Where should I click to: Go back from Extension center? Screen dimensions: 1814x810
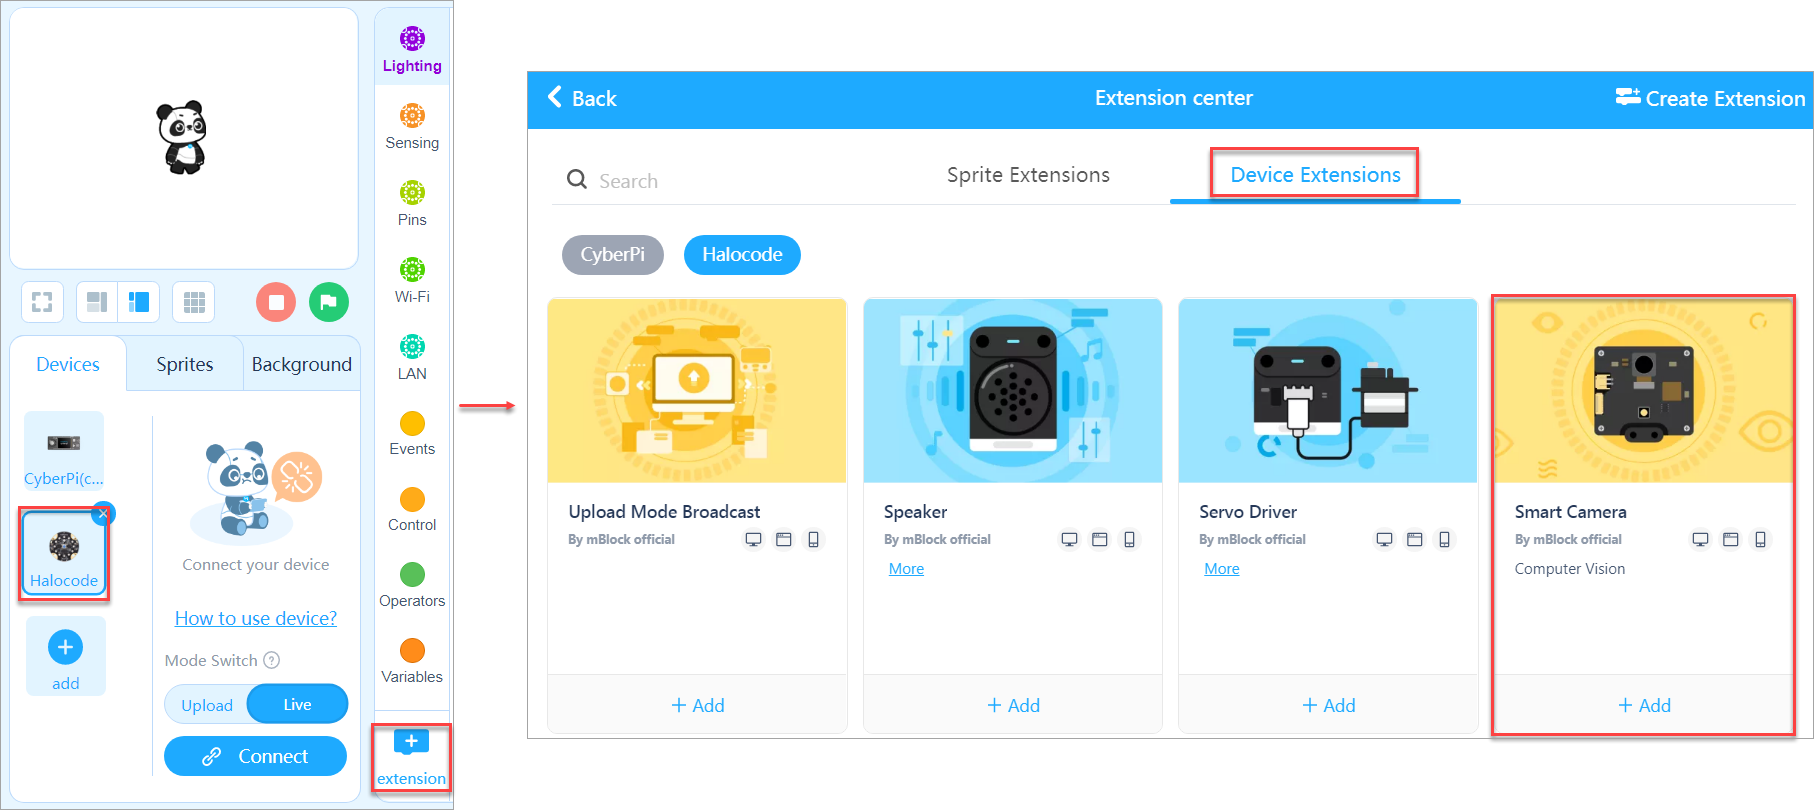click(582, 98)
